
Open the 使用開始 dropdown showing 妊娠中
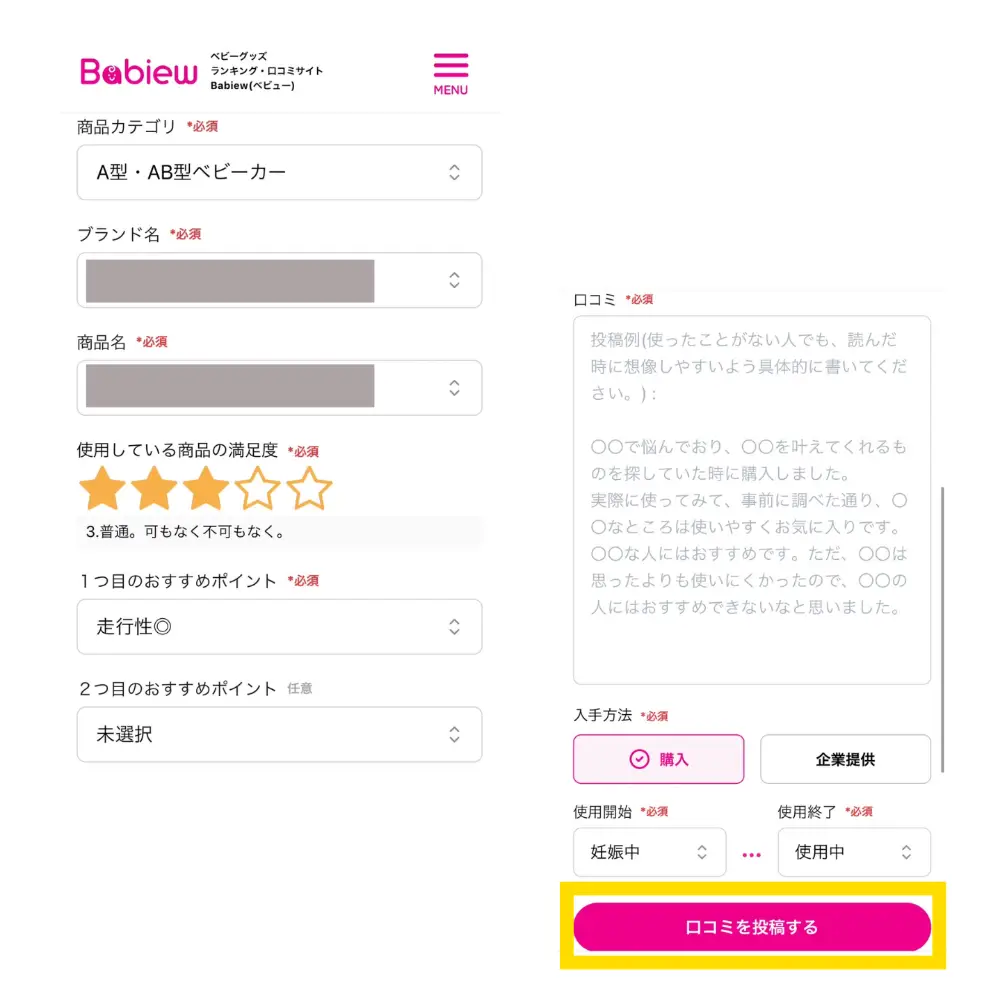coord(649,853)
